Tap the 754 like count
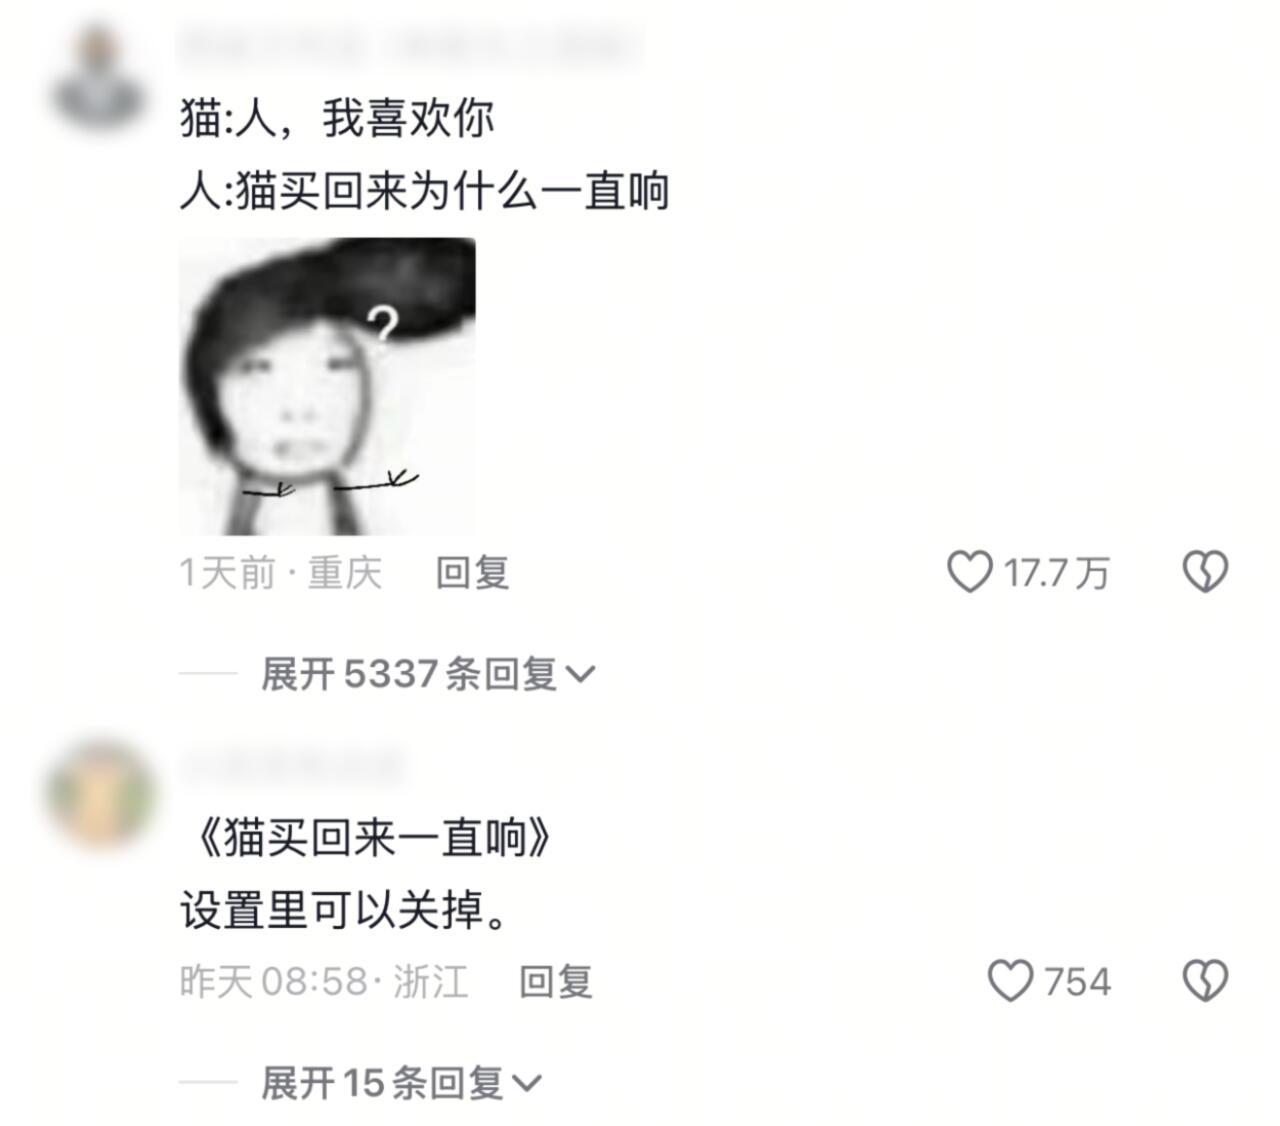1280x1126 pixels. coord(1078,982)
